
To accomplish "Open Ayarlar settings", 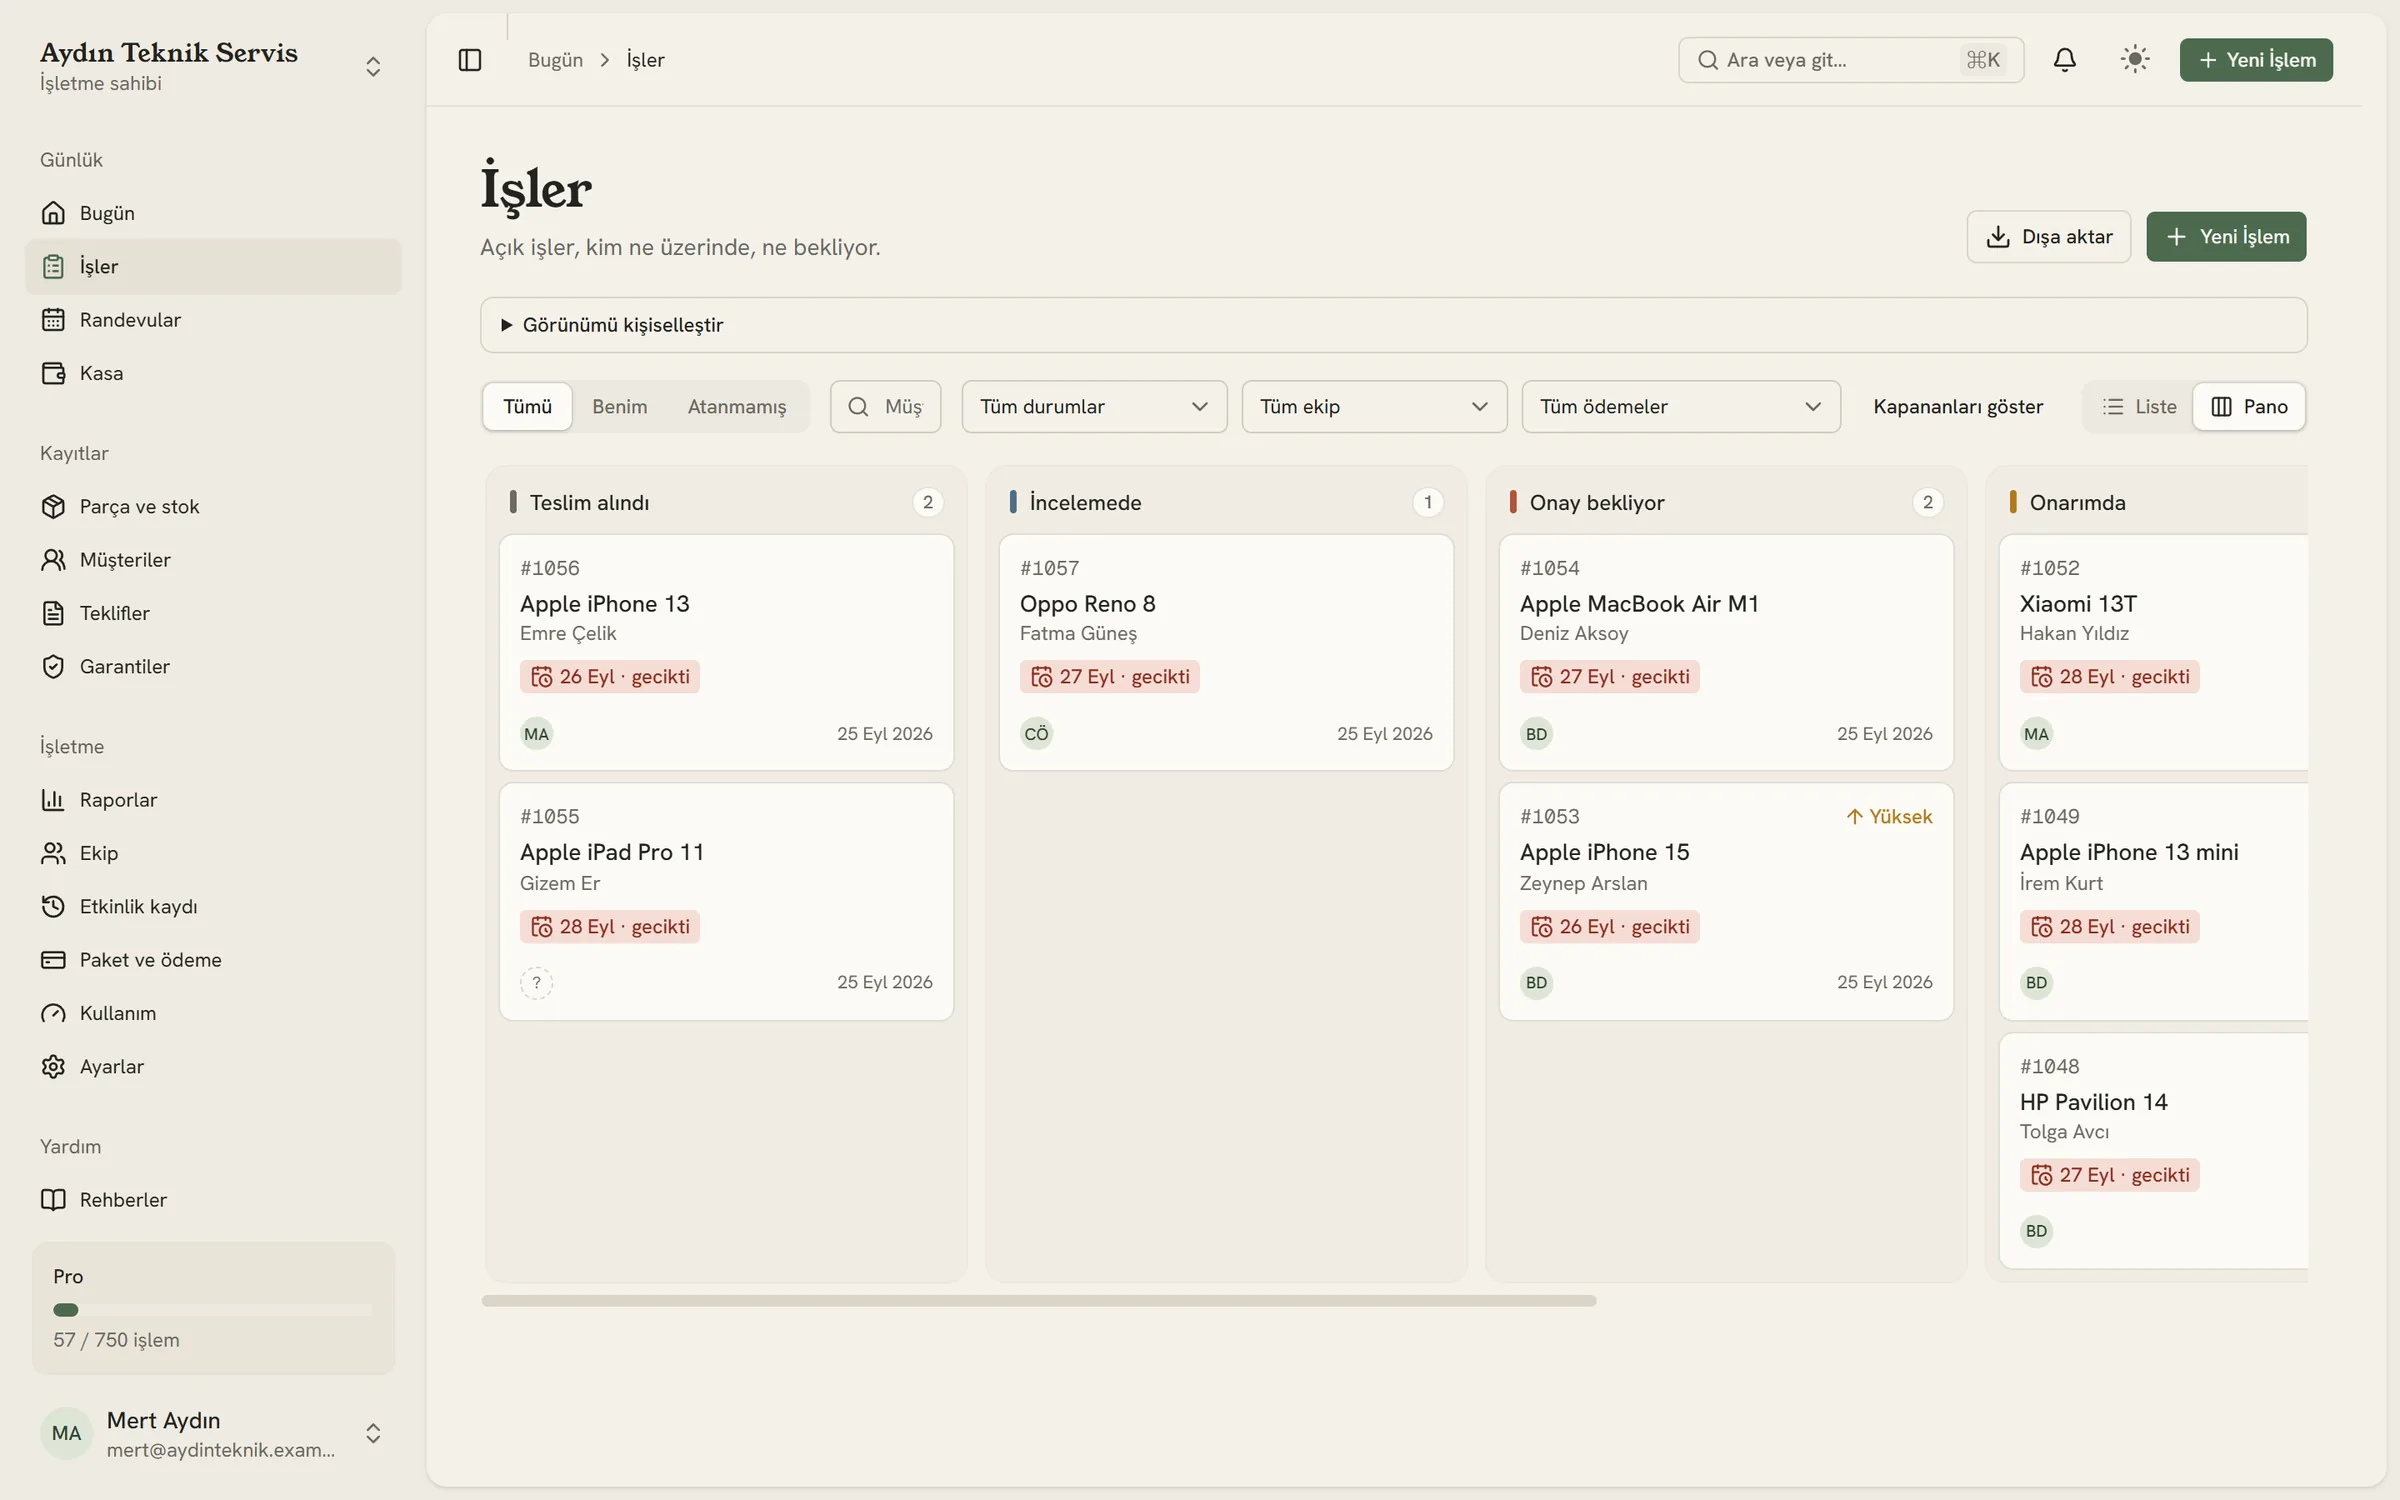I will point(213,1066).
